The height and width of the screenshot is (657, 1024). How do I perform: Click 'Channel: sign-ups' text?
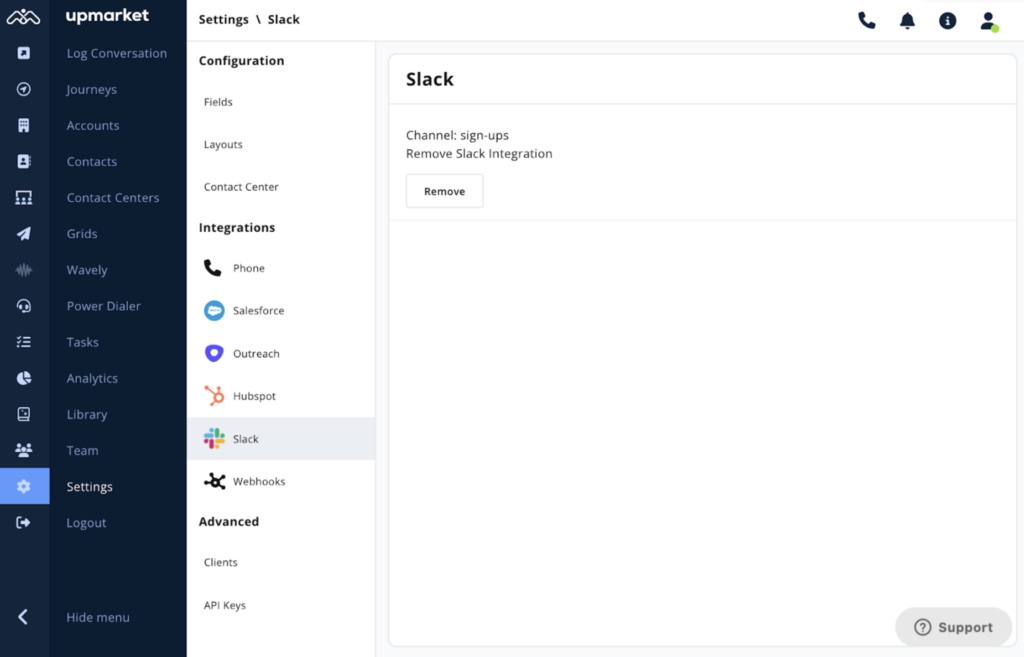457,135
